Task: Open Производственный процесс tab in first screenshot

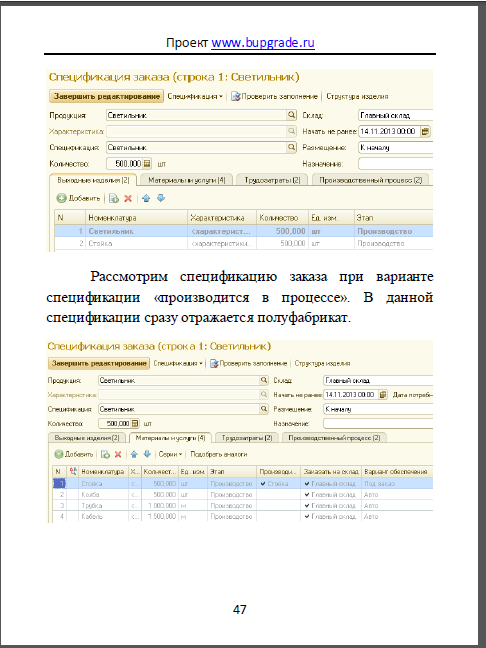Action: (370, 180)
